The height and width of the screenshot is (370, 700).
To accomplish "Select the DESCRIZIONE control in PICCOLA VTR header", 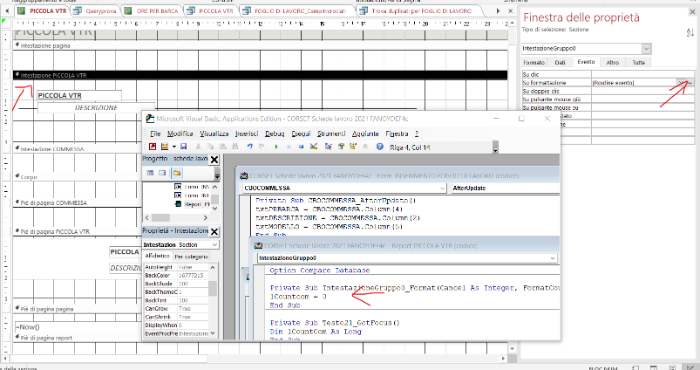I will click(x=96, y=108).
